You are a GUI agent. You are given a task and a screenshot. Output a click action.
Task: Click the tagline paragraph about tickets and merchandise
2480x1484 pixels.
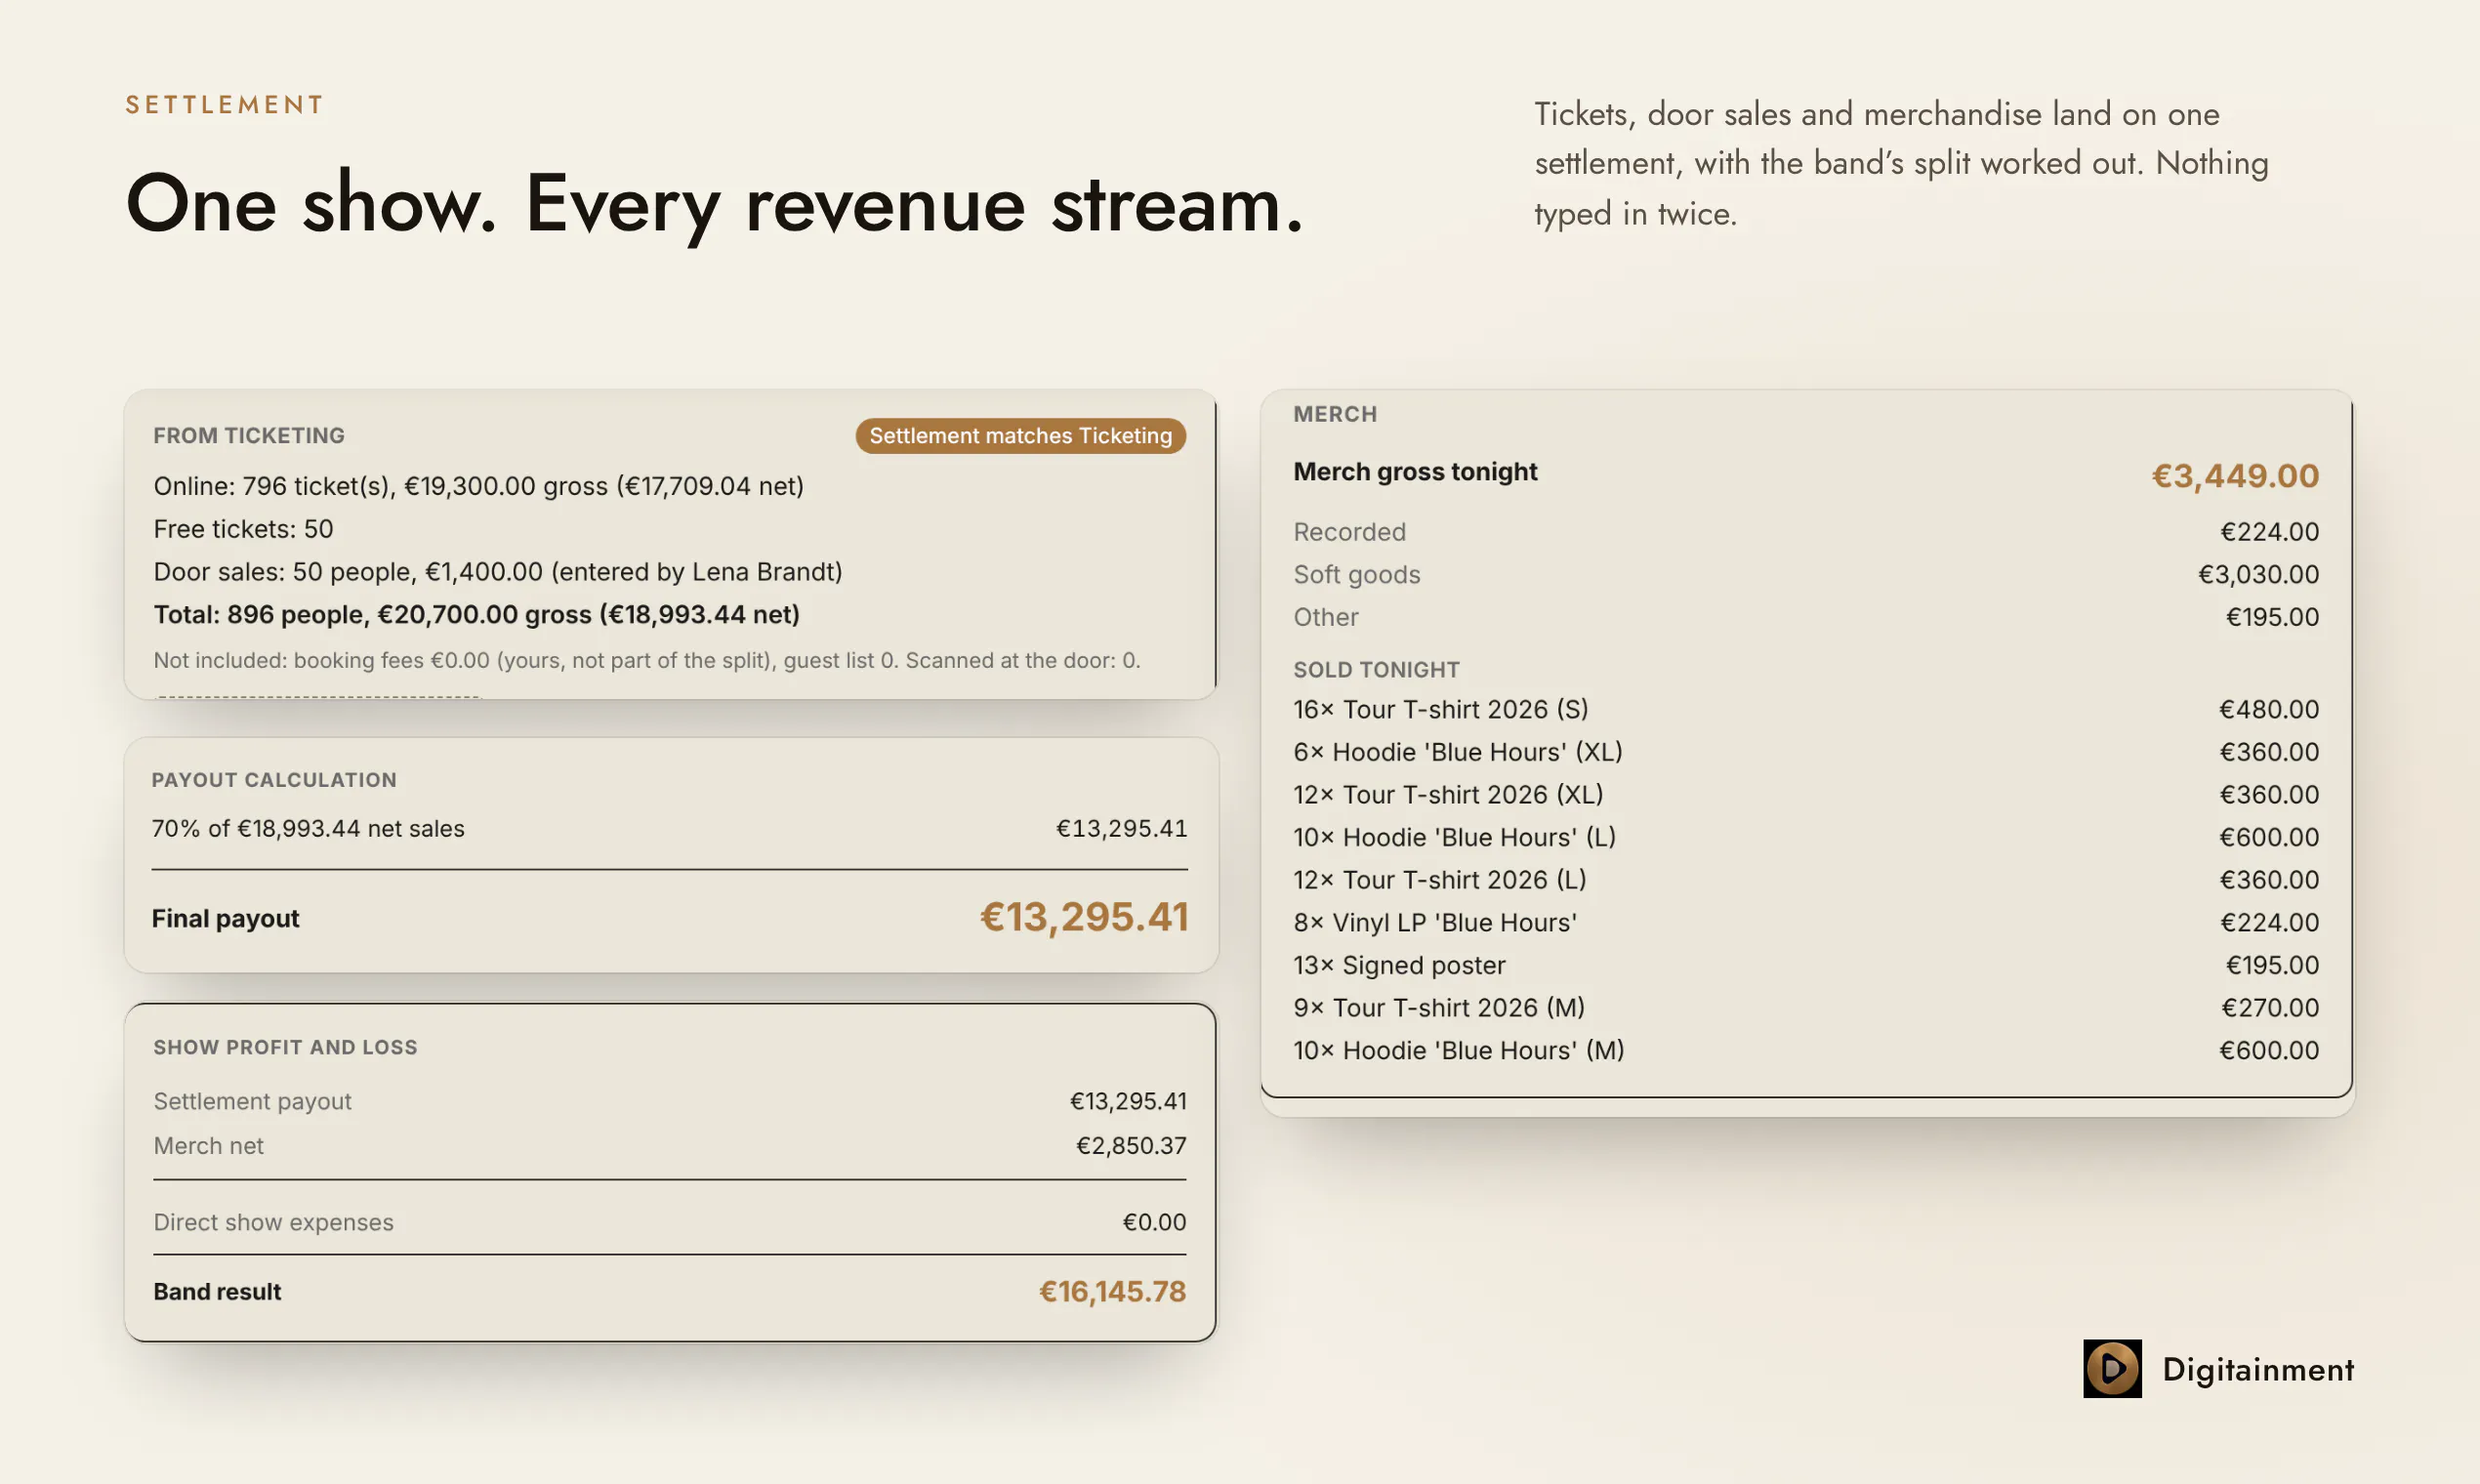pyautogui.click(x=1902, y=163)
